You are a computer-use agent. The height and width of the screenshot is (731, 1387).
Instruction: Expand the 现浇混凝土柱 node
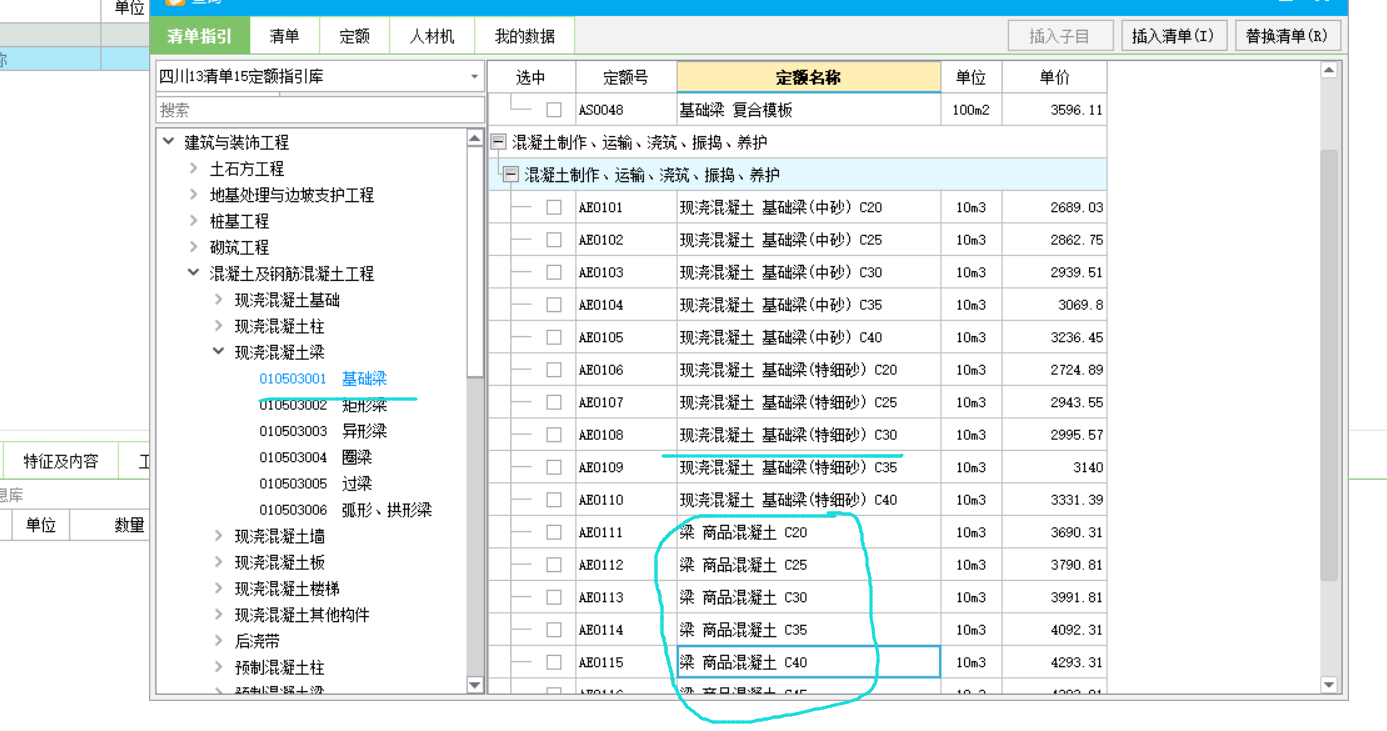pyautogui.click(x=219, y=325)
